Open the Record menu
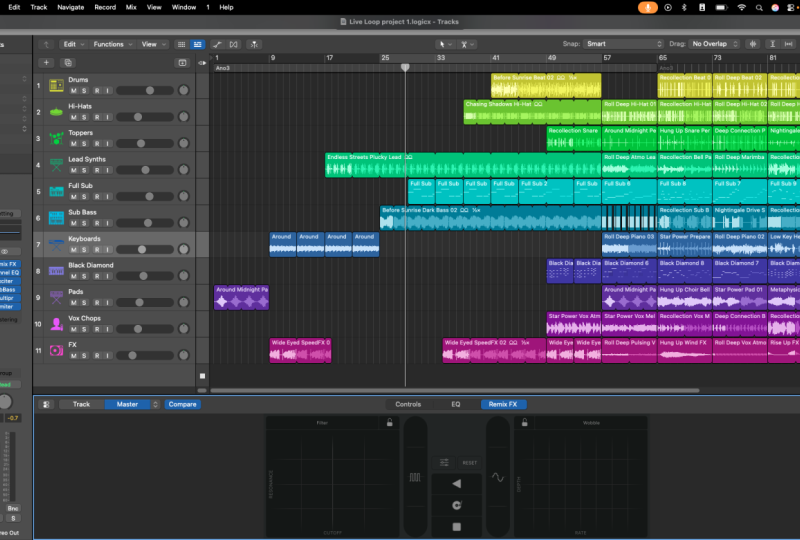 point(105,7)
